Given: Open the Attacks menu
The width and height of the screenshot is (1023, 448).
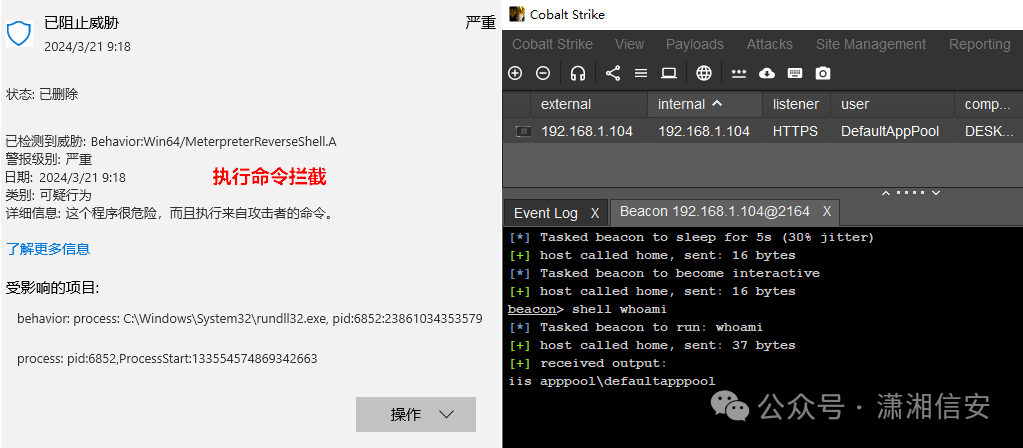Looking at the screenshot, I should click(x=769, y=44).
